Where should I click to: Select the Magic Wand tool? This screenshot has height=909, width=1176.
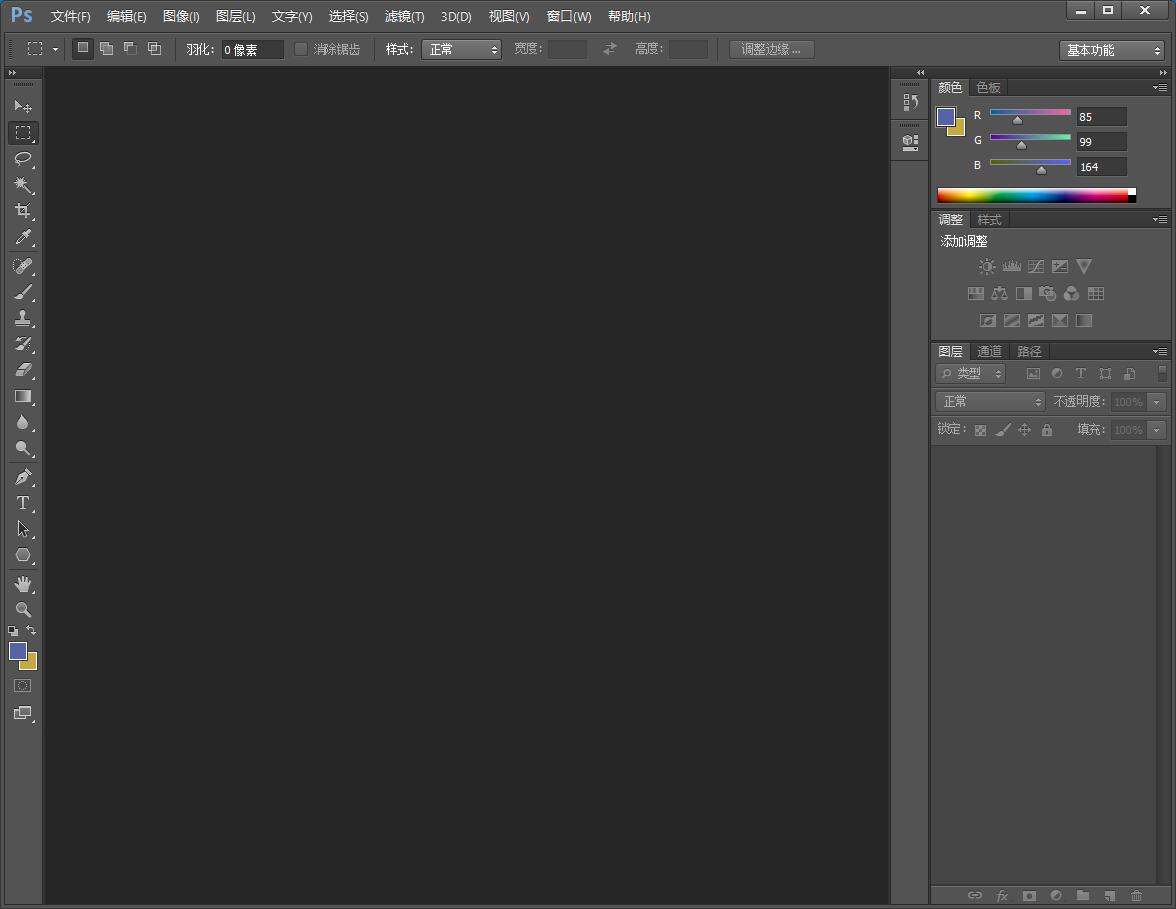pos(23,185)
